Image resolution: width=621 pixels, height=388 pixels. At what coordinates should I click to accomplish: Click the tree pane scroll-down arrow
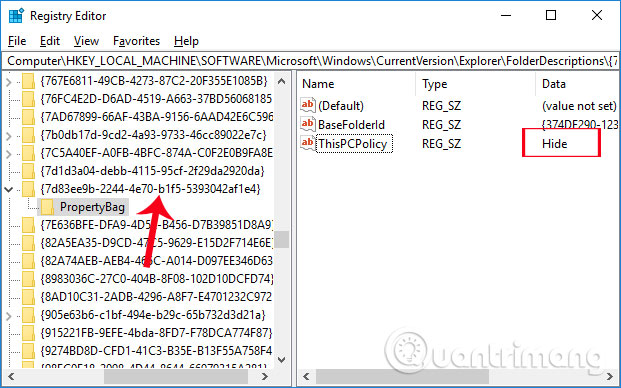[x=282, y=359]
